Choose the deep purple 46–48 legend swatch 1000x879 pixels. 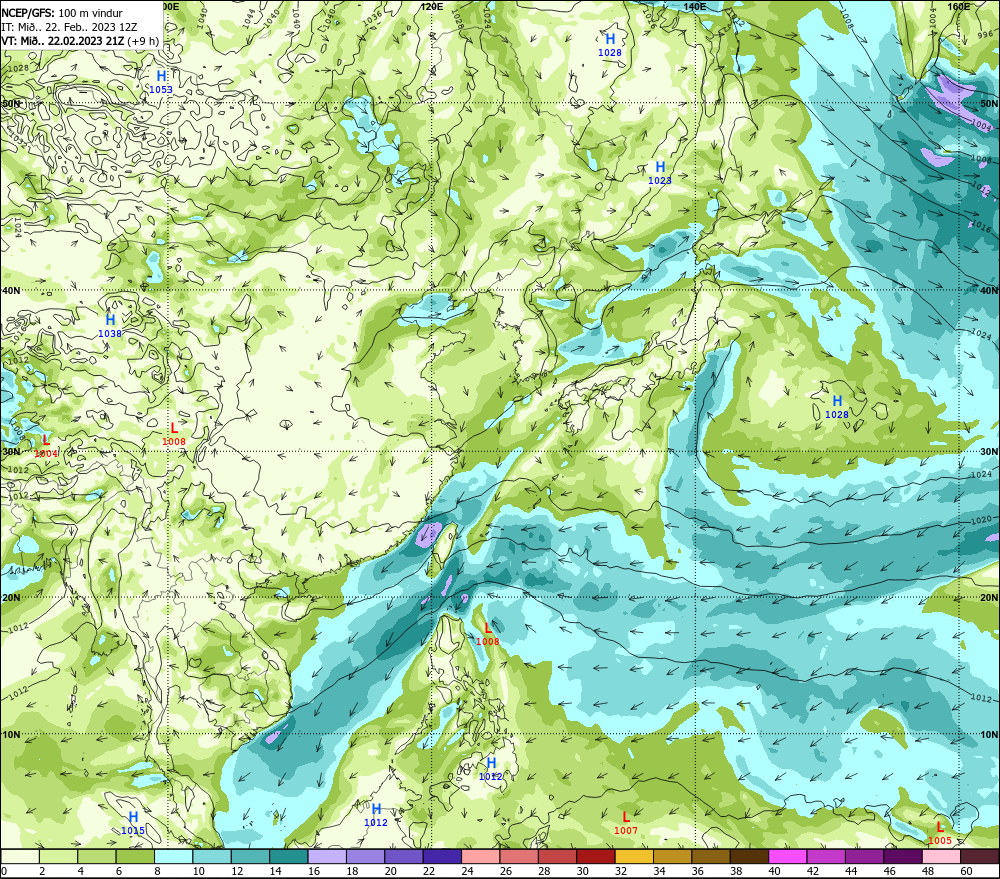click(904, 856)
